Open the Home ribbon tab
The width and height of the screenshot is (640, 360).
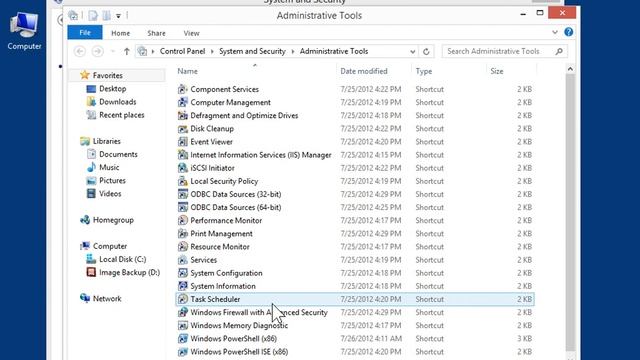120,33
